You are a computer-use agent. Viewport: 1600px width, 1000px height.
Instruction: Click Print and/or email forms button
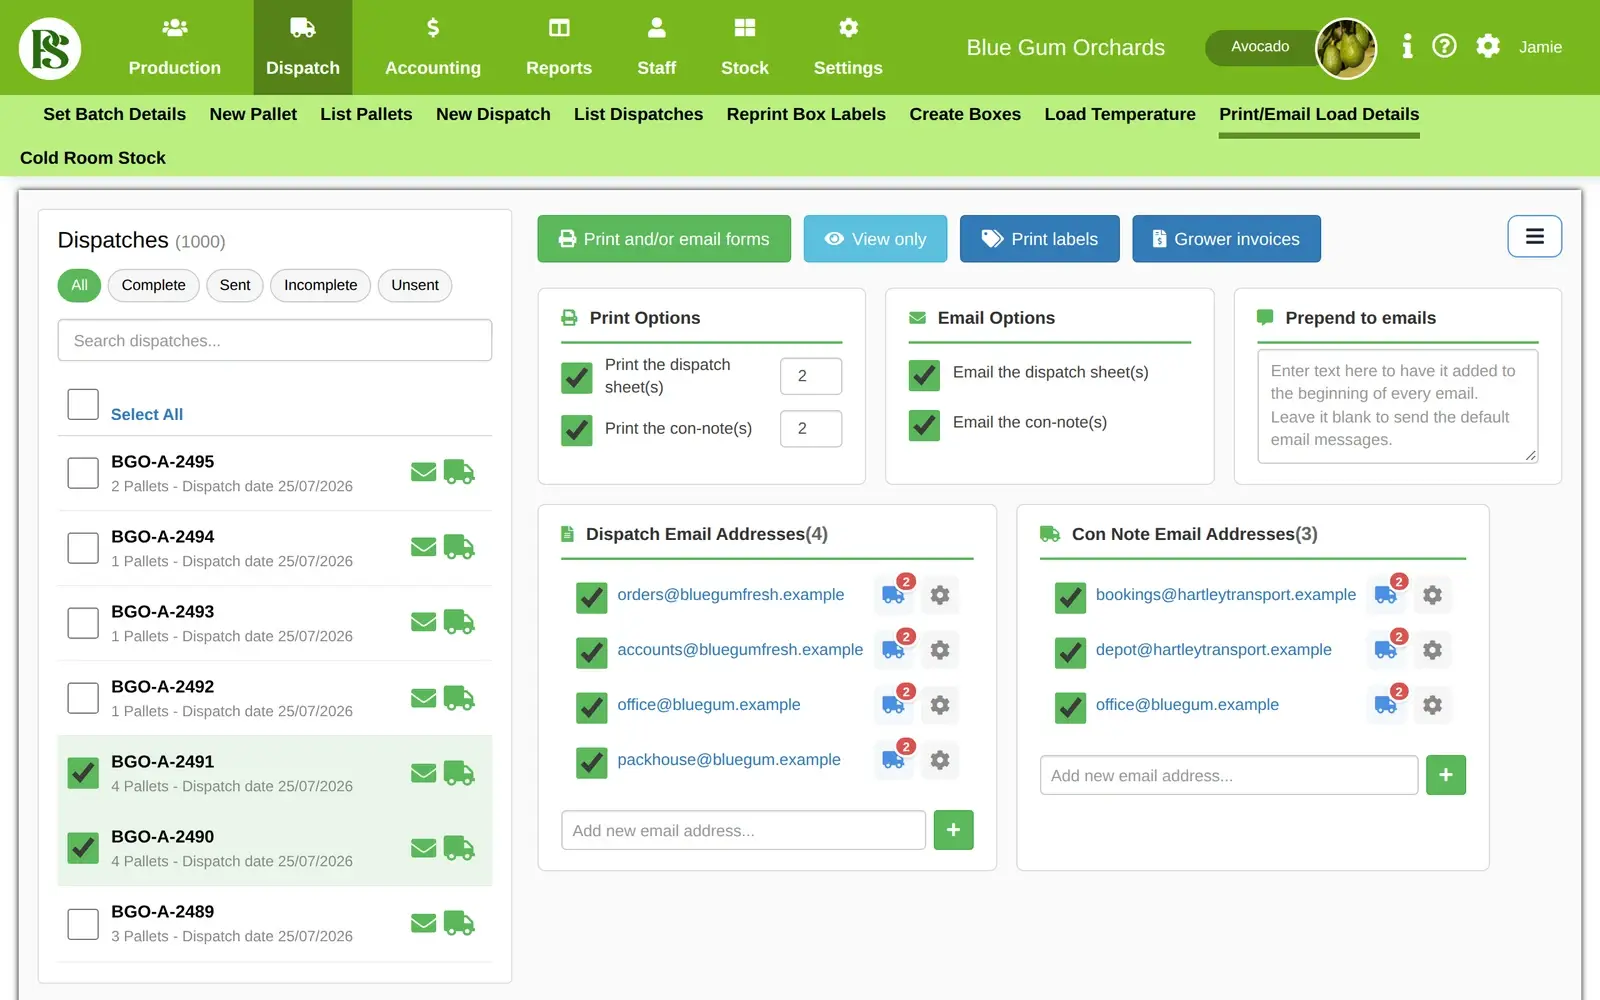tap(664, 239)
